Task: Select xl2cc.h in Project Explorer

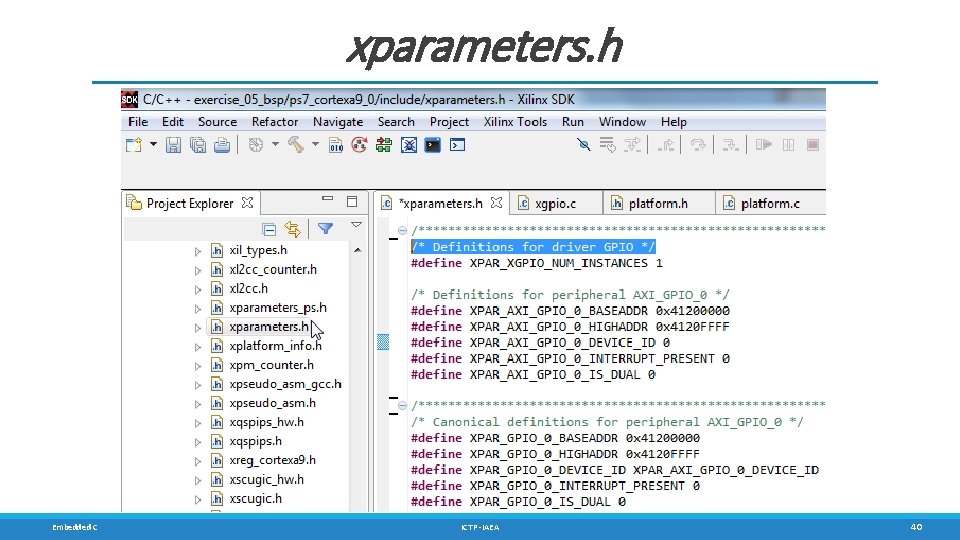Action: click(x=248, y=288)
